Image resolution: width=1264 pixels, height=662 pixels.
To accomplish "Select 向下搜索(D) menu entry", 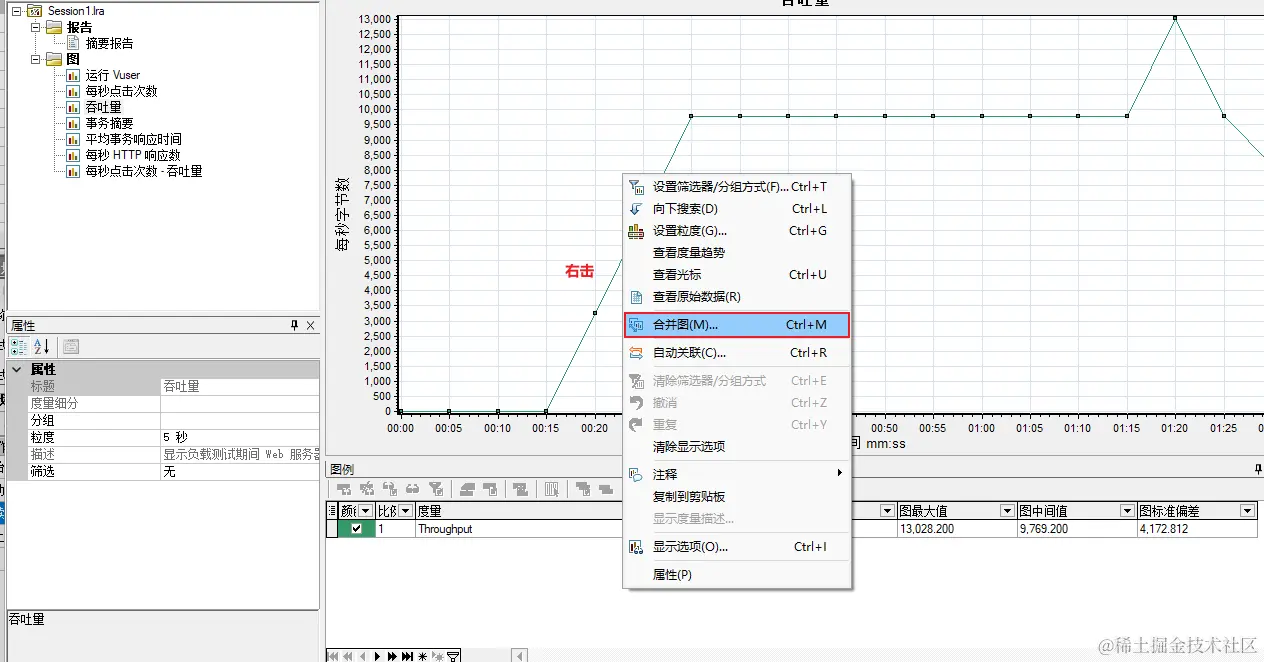I will (737, 209).
